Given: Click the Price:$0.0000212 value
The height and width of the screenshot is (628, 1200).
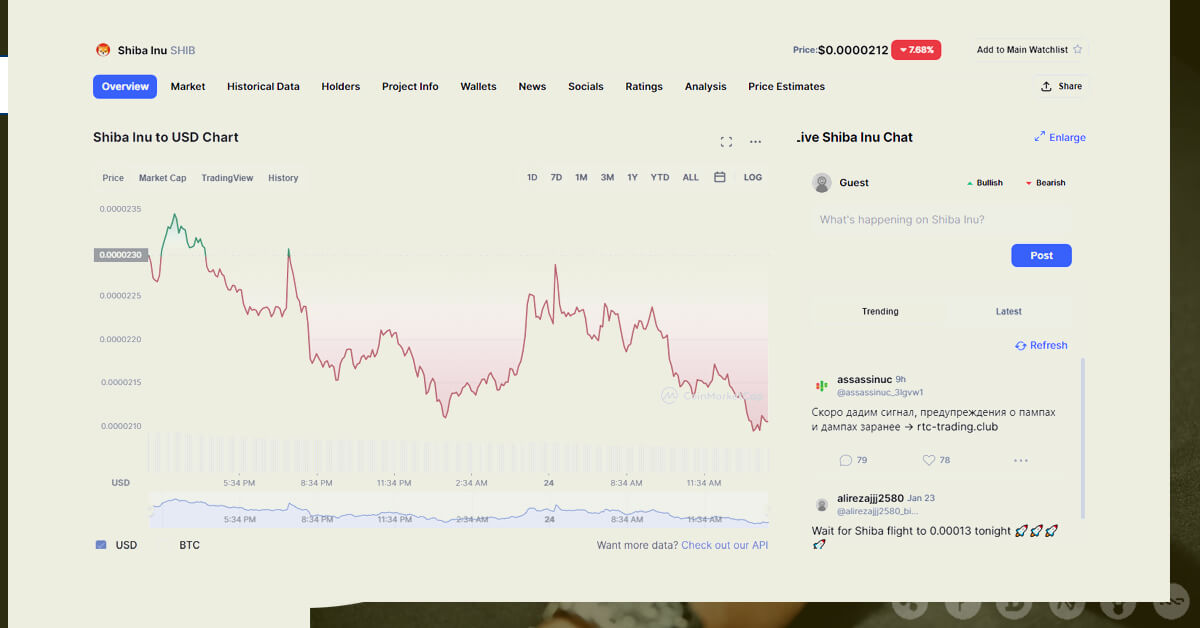Looking at the screenshot, I should pyautogui.click(x=840, y=50).
